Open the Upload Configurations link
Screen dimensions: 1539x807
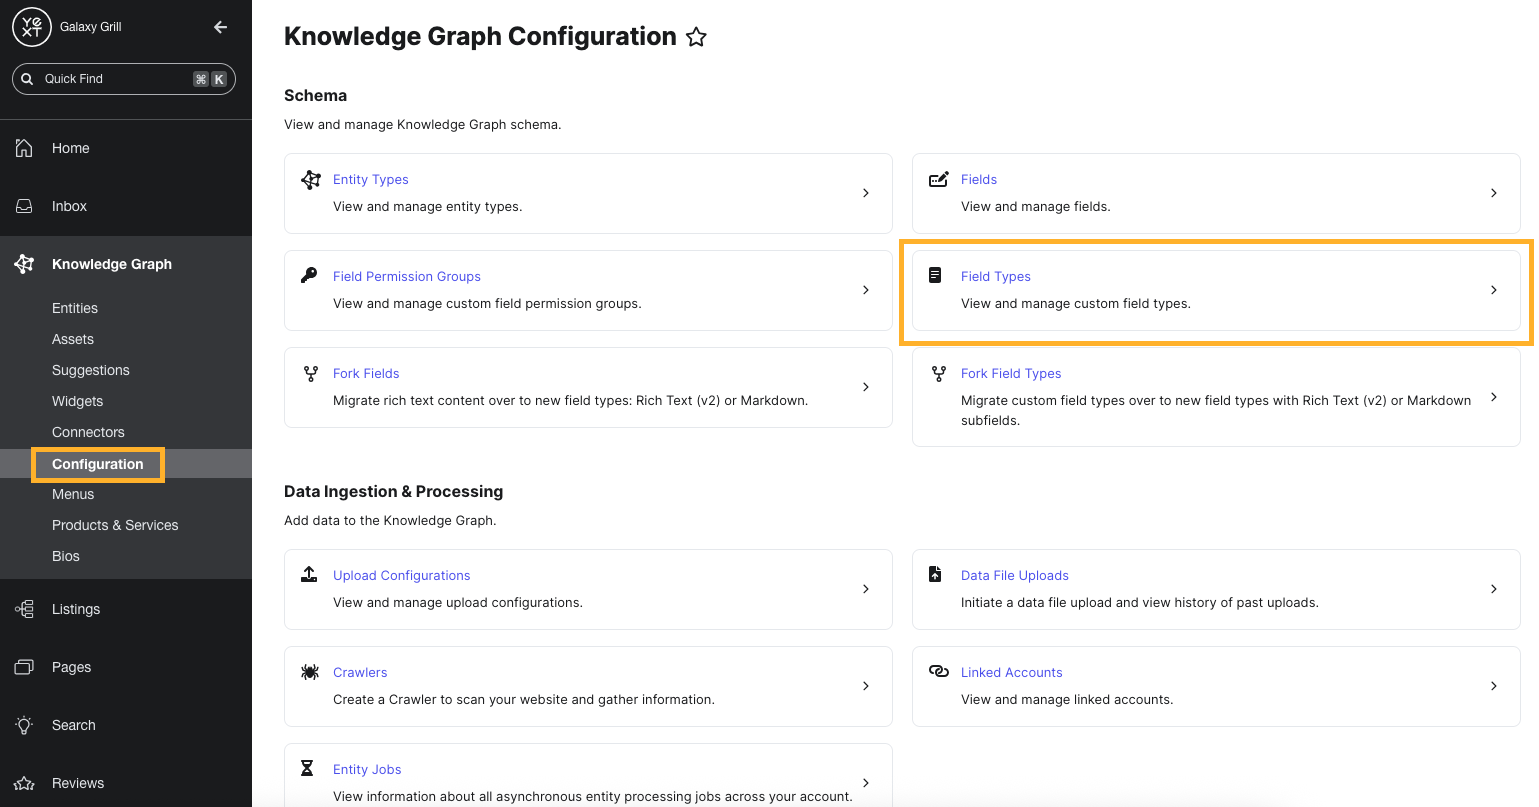[402, 575]
